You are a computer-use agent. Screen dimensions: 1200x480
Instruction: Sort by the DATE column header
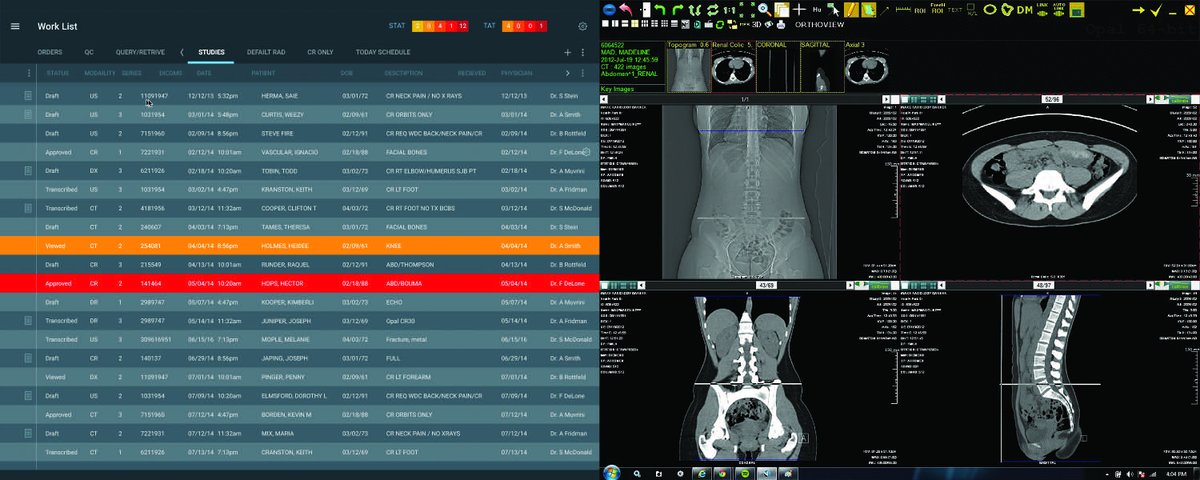(204, 73)
